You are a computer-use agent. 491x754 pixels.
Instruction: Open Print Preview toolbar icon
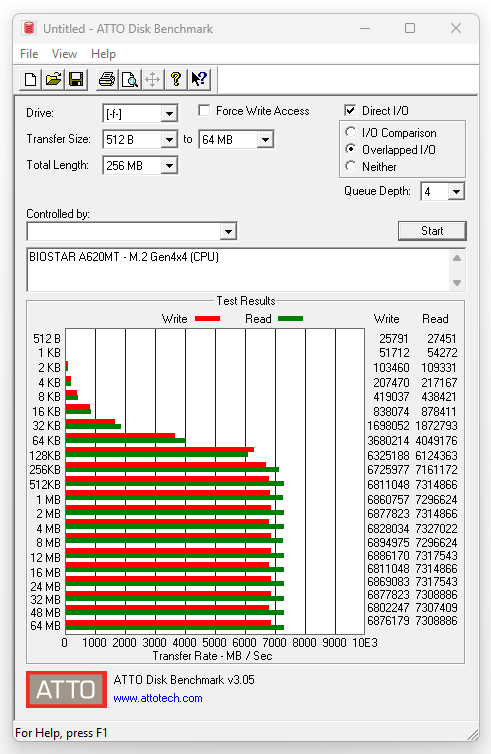click(x=129, y=79)
